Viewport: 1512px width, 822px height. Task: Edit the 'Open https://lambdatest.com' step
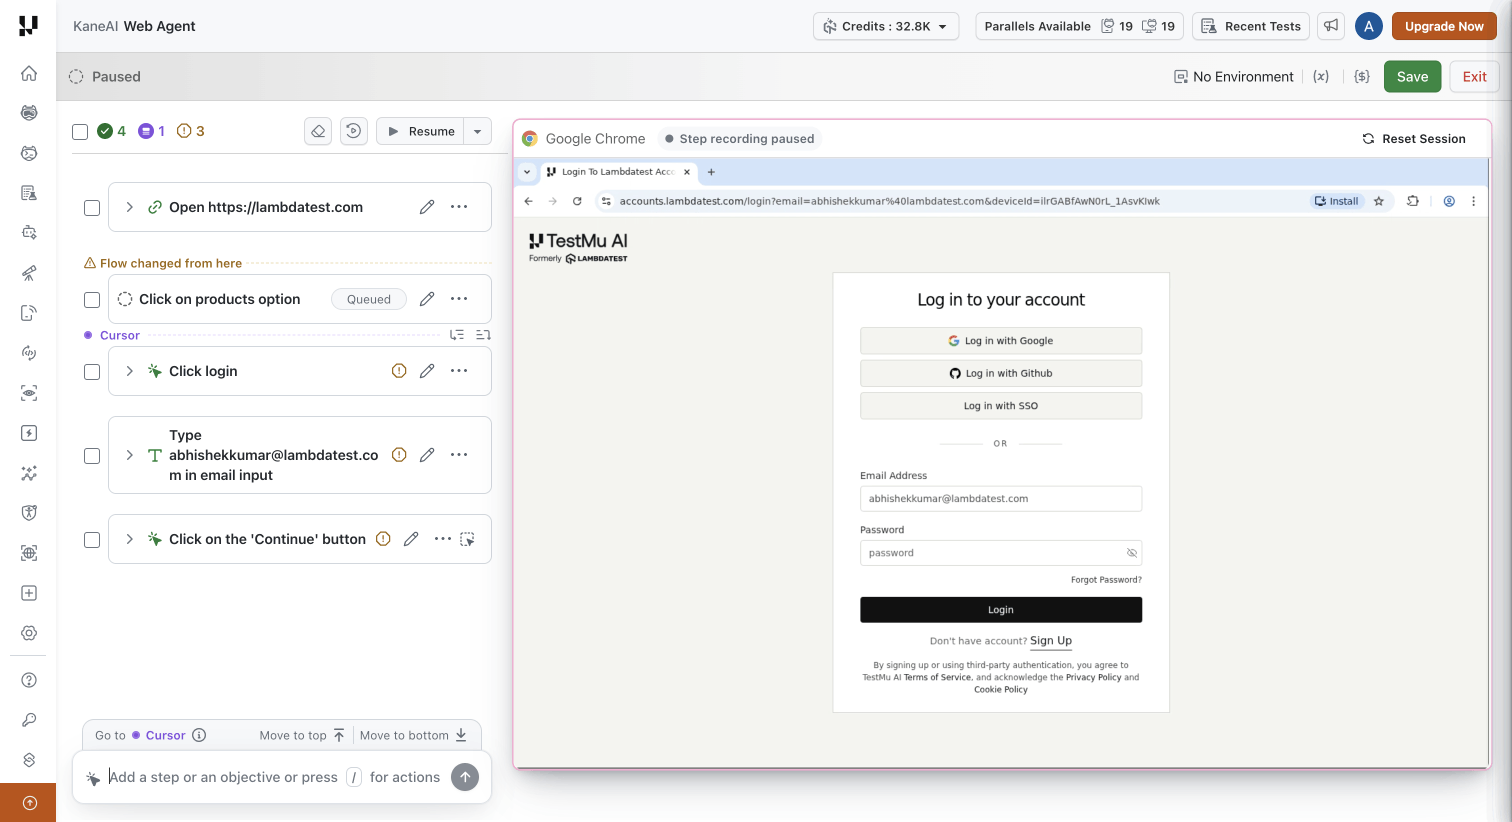(427, 207)
